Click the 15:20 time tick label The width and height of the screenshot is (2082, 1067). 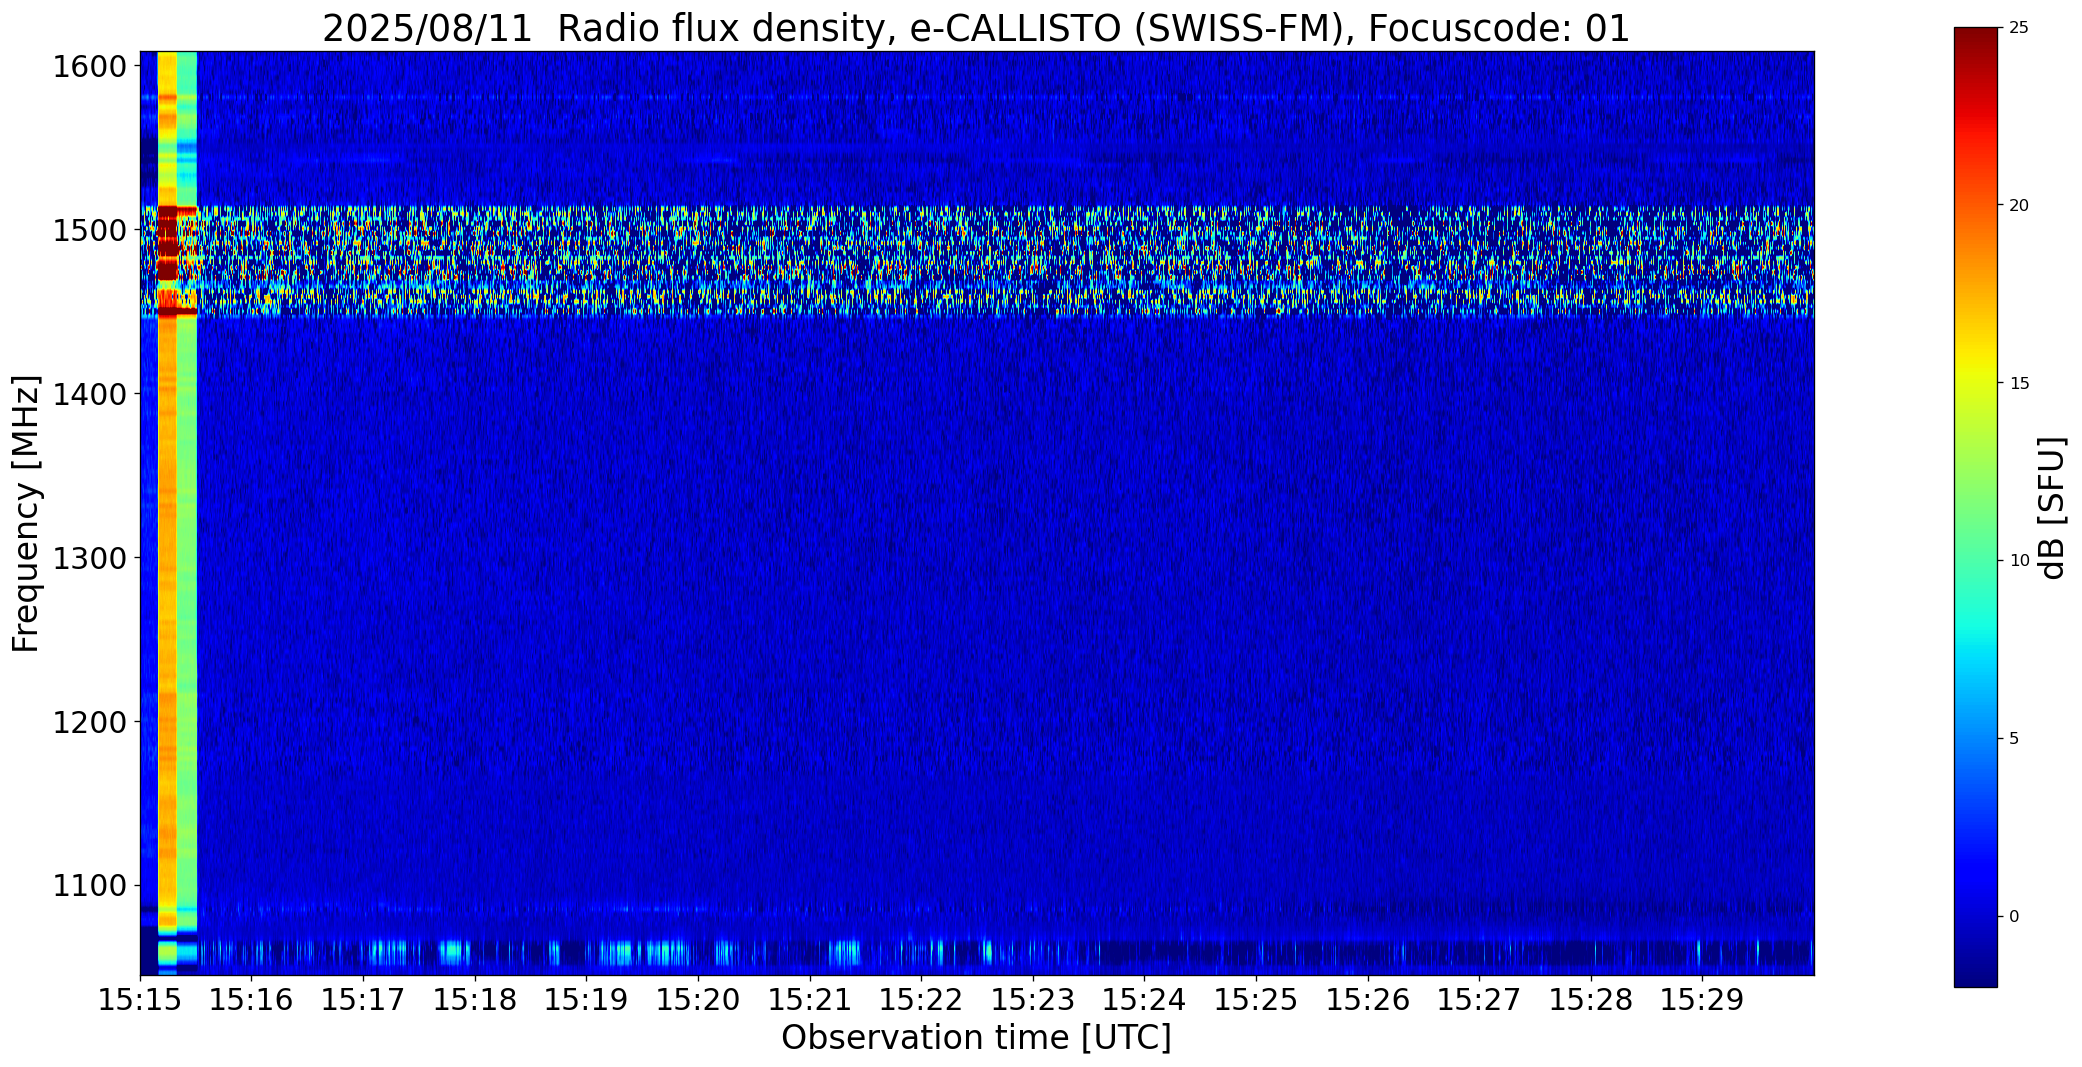point(698,1000)
